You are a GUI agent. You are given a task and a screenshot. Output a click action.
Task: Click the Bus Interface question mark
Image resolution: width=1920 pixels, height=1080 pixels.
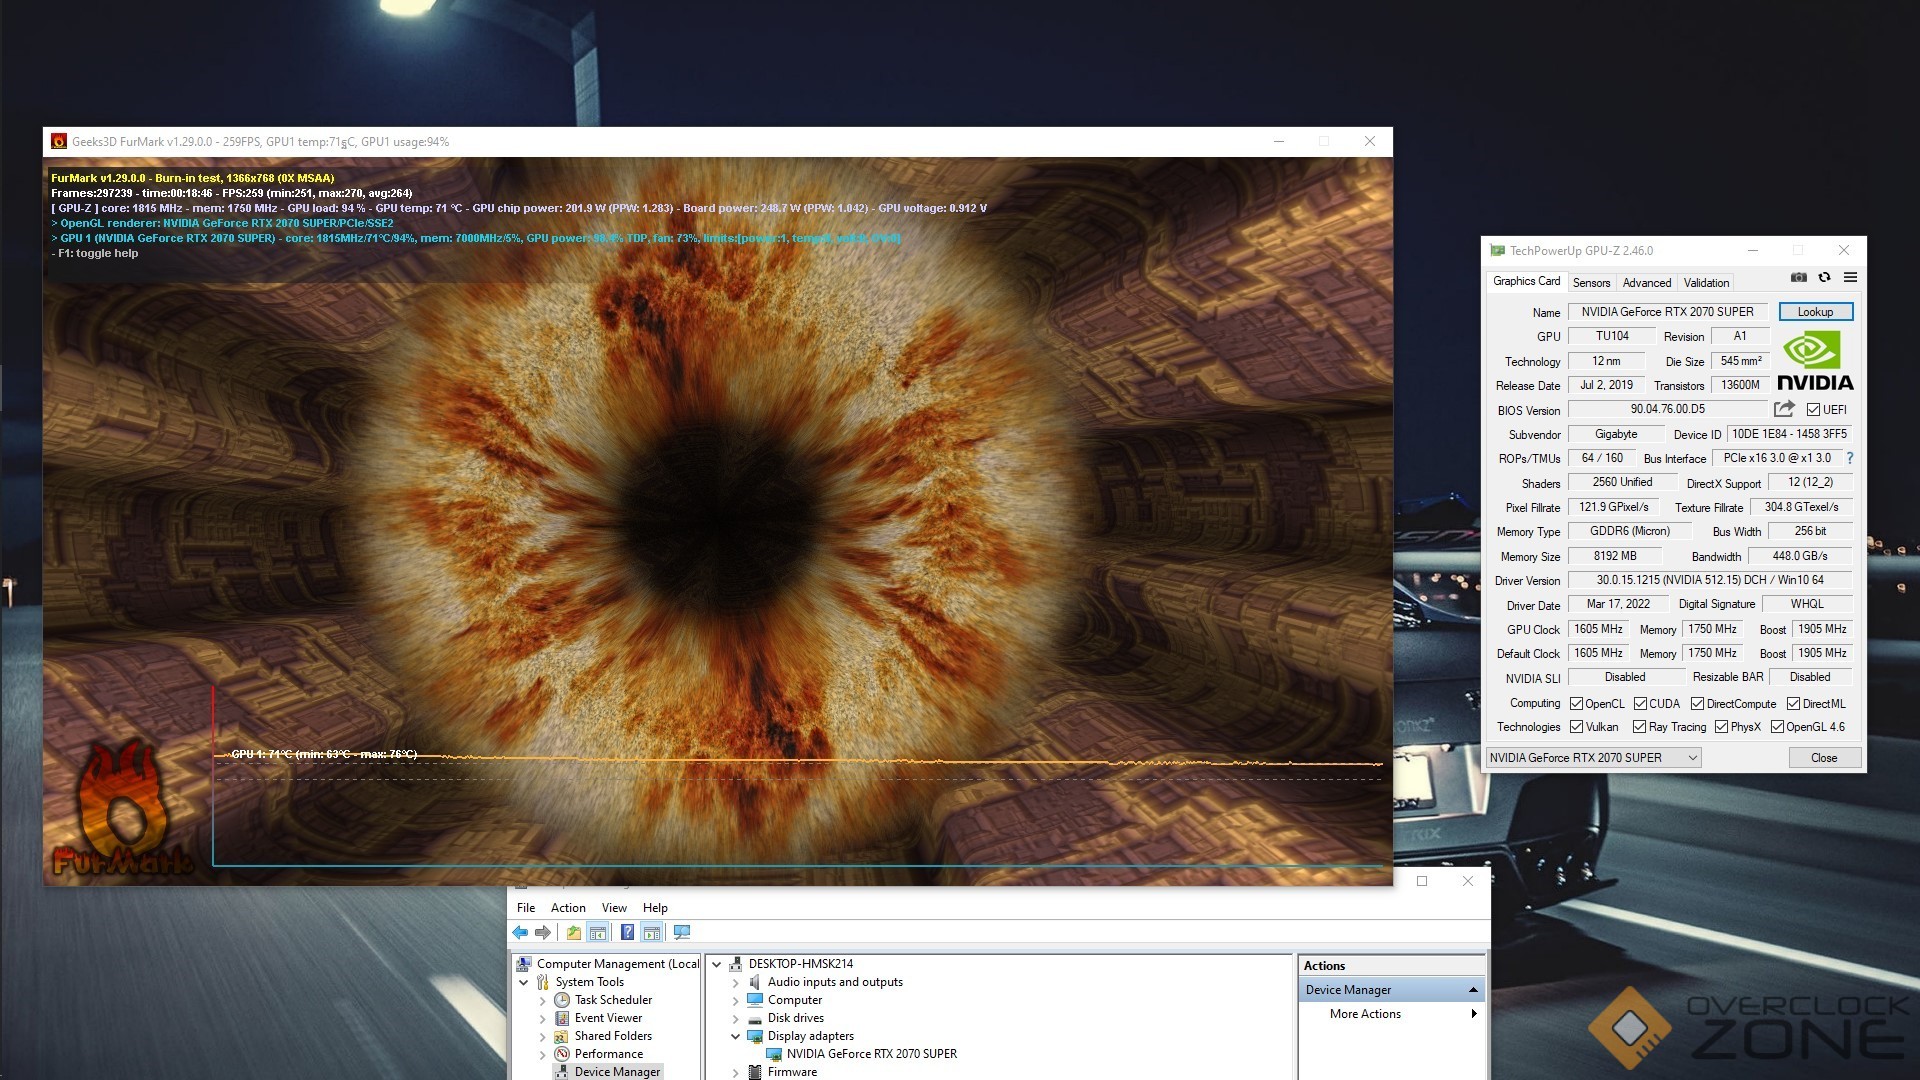pyautogui.click(x=1850, y=458)
